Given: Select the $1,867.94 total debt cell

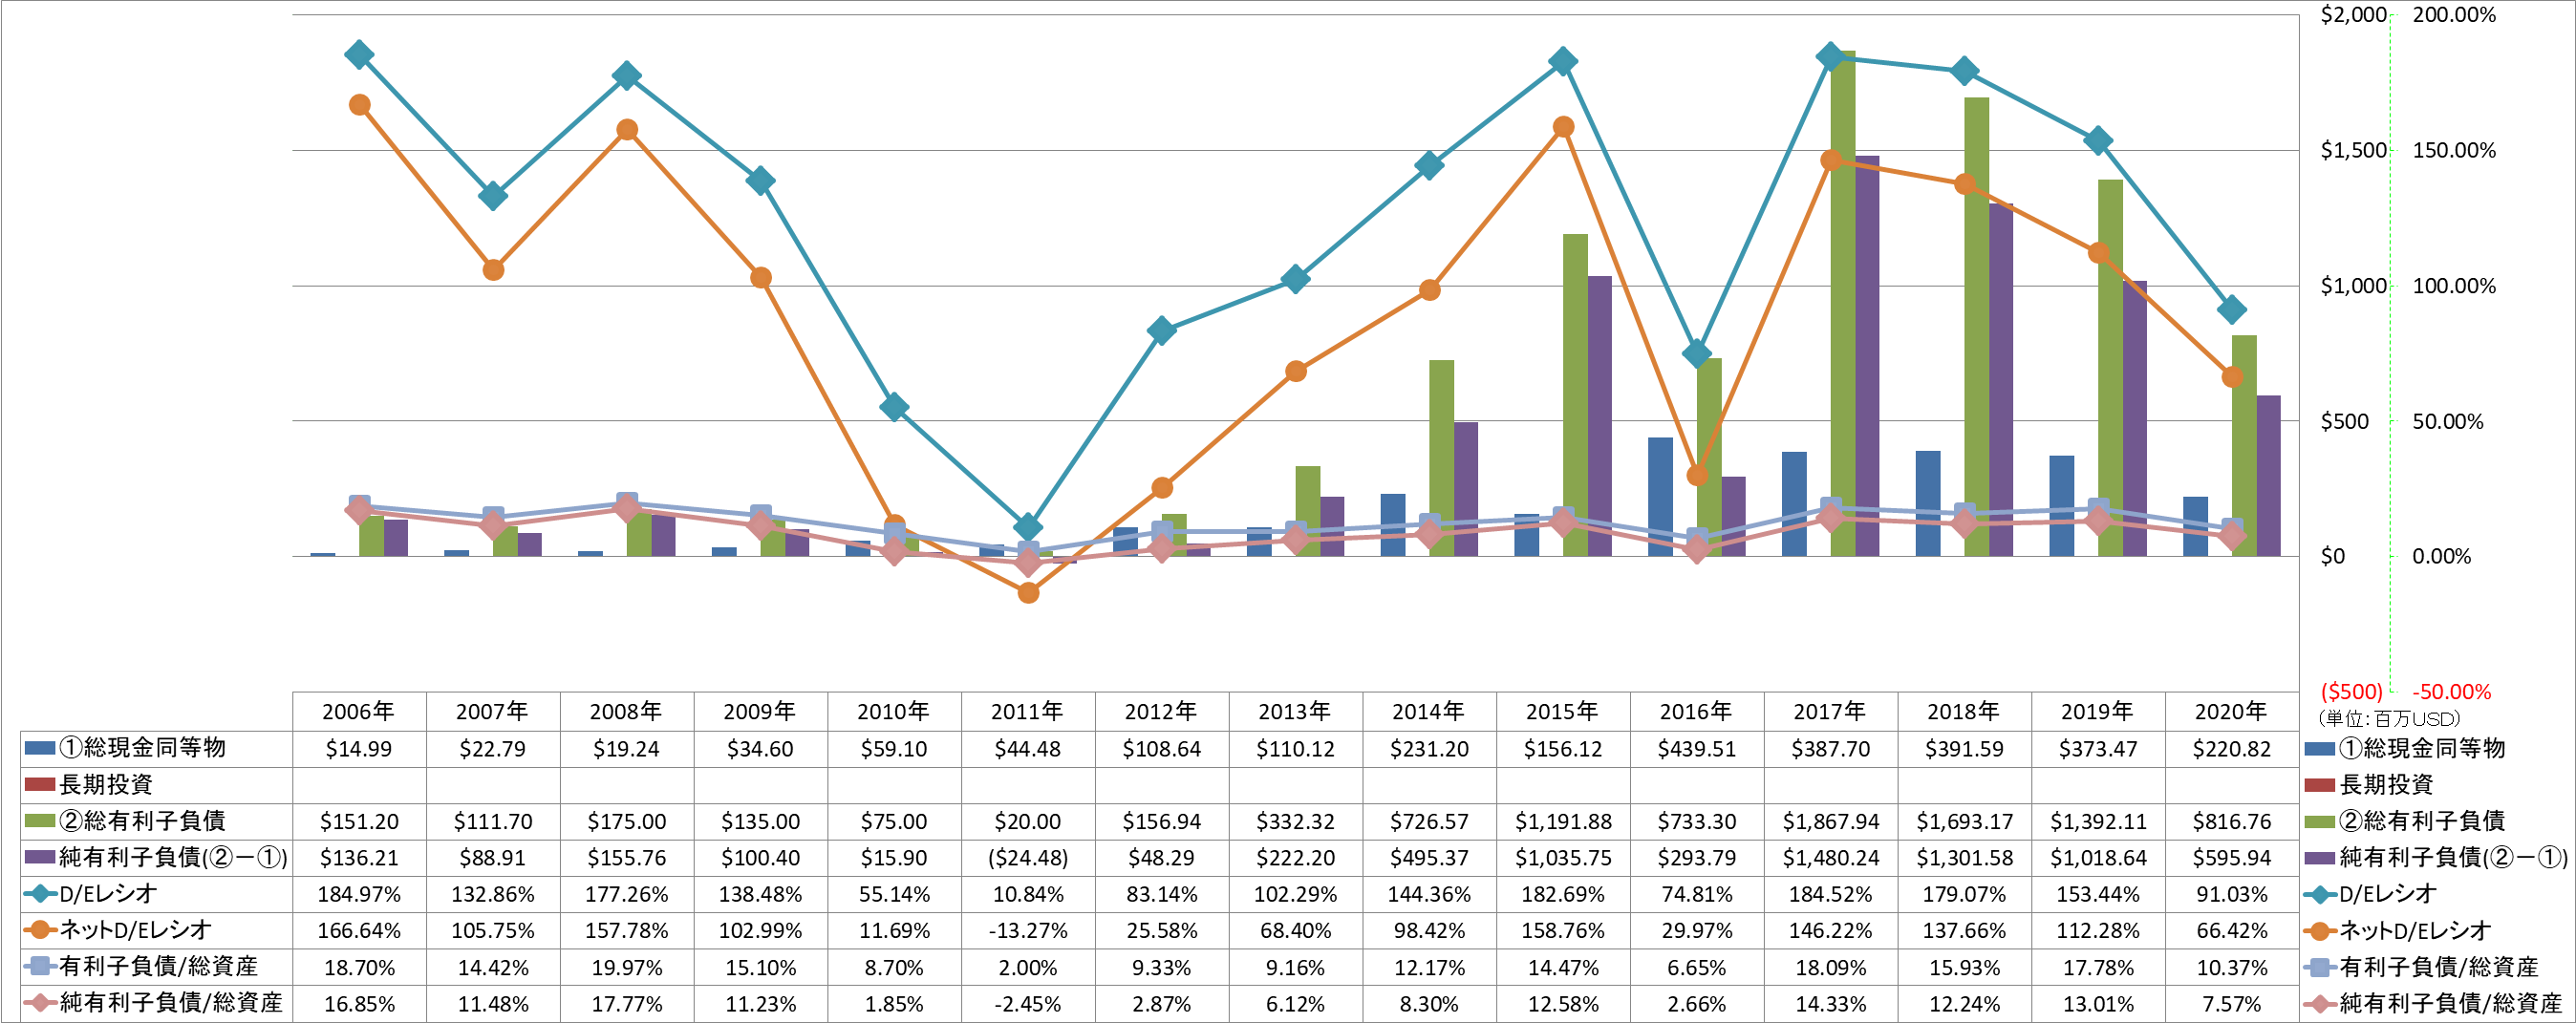Looking at the screenshot, I should click(1830, 822).
